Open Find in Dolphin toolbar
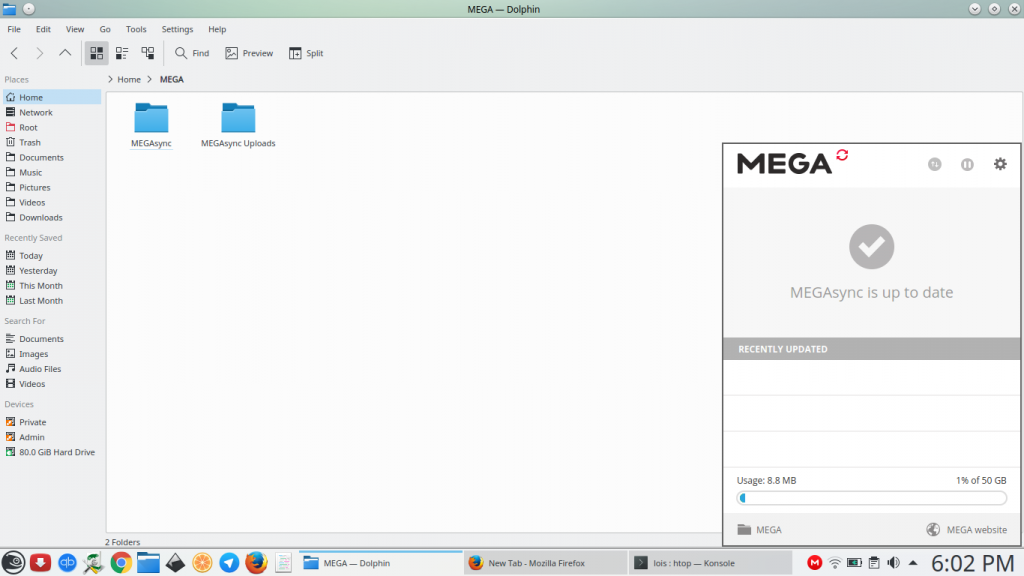Screen dimensions: 1024x576 (x=192, y=53)
